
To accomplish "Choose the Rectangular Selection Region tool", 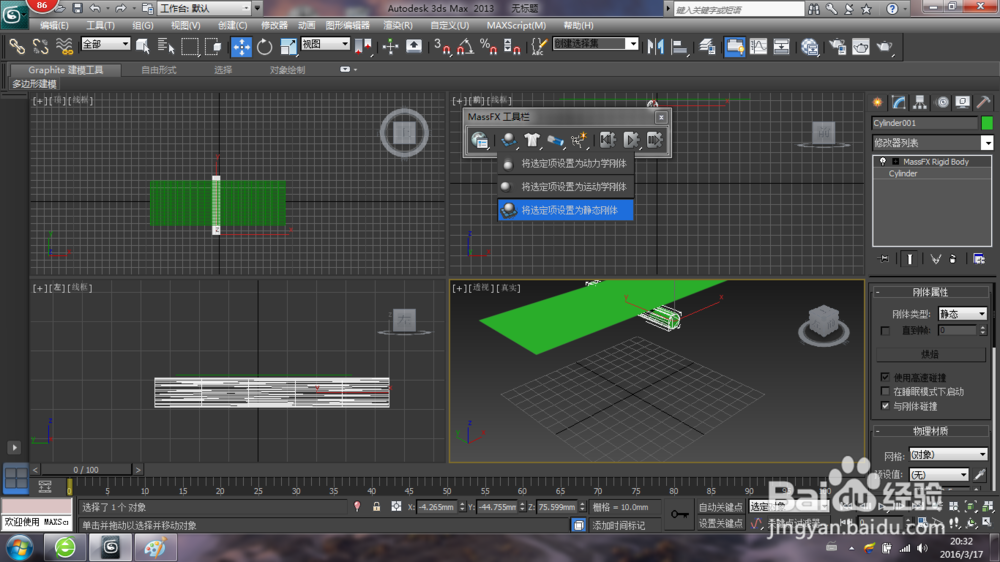I will (190, 47).
